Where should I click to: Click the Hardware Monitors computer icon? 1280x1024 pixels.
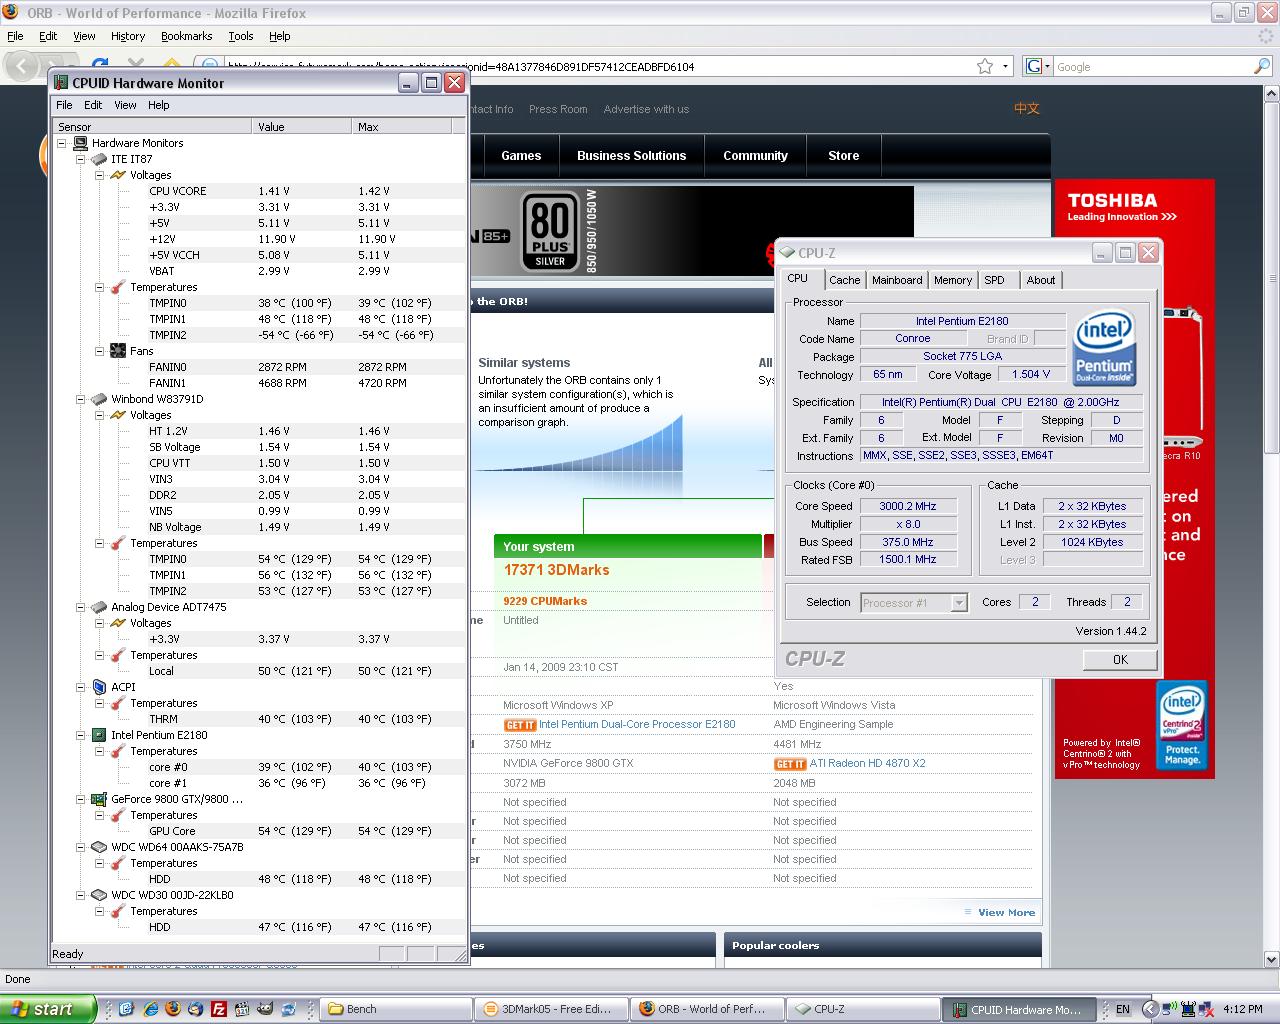point(80,143)
